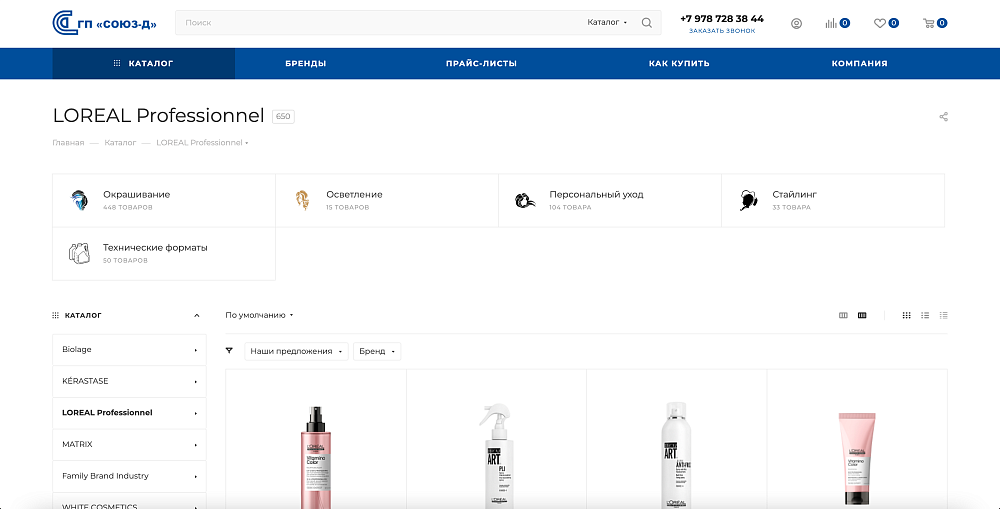Click the 33 ТОВАРА count text
The image size is (1000, 509).
(x=791, y=207)
